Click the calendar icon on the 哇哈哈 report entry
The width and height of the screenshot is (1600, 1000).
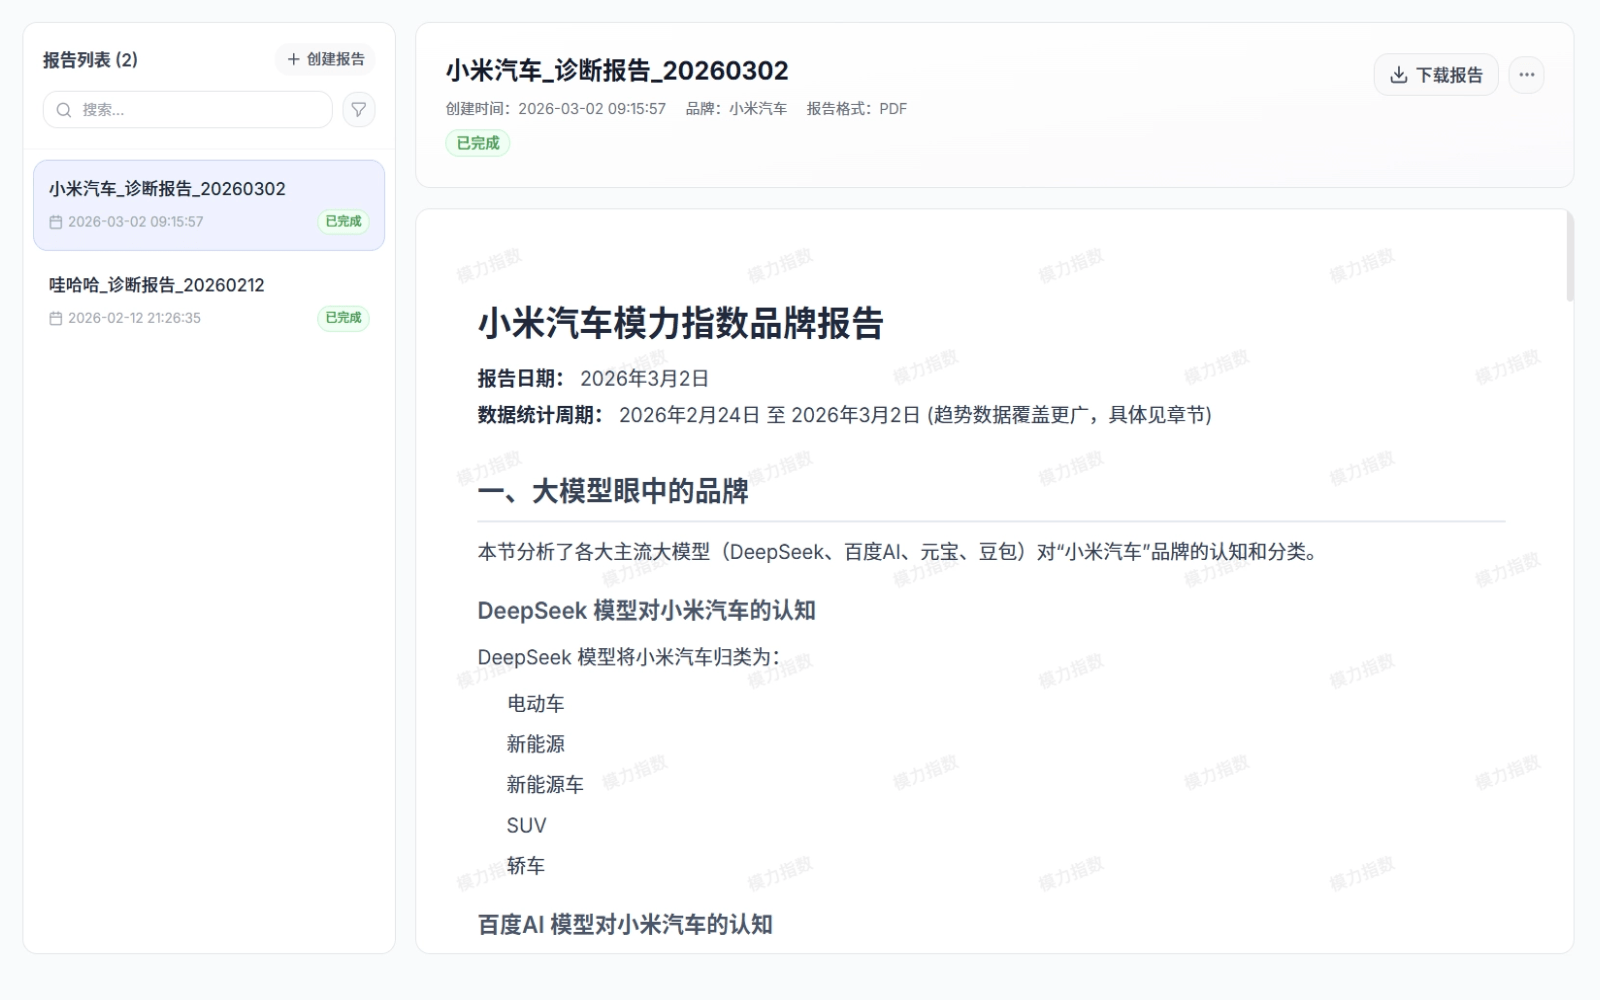57,318
